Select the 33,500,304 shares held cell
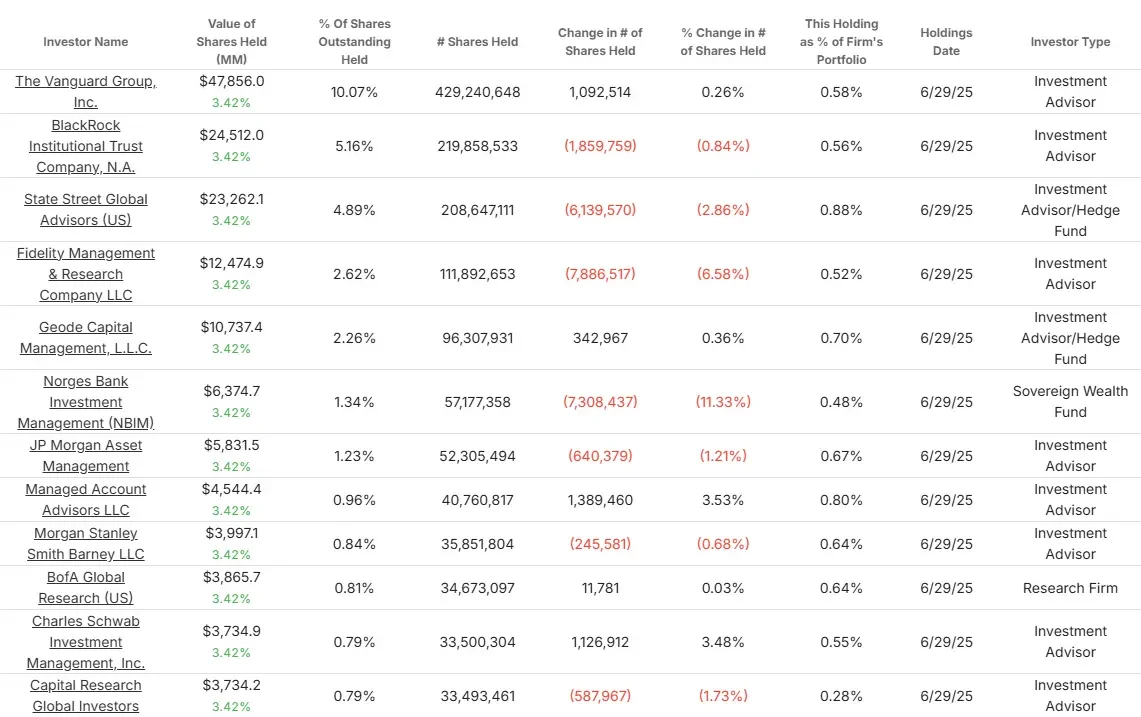 (477, 643)
